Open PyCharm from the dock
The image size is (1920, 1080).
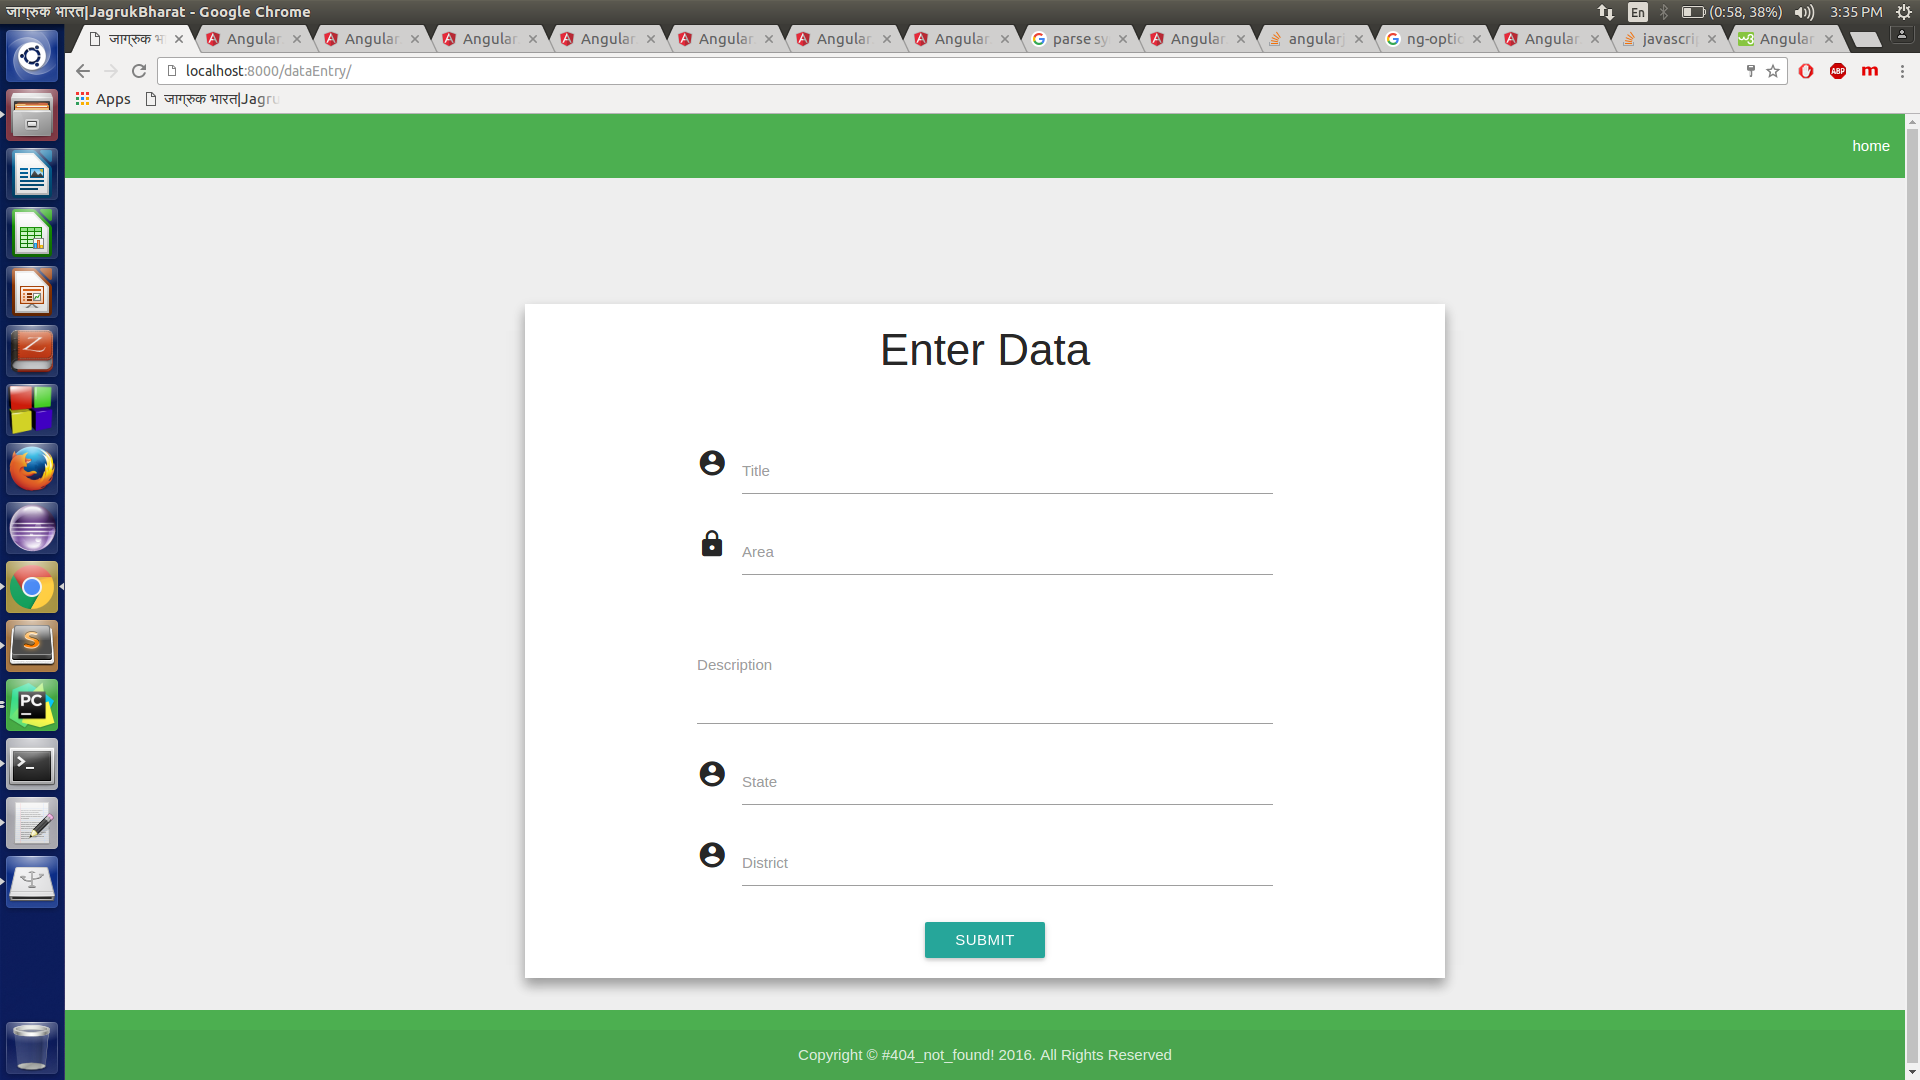(x=32, y=705)
